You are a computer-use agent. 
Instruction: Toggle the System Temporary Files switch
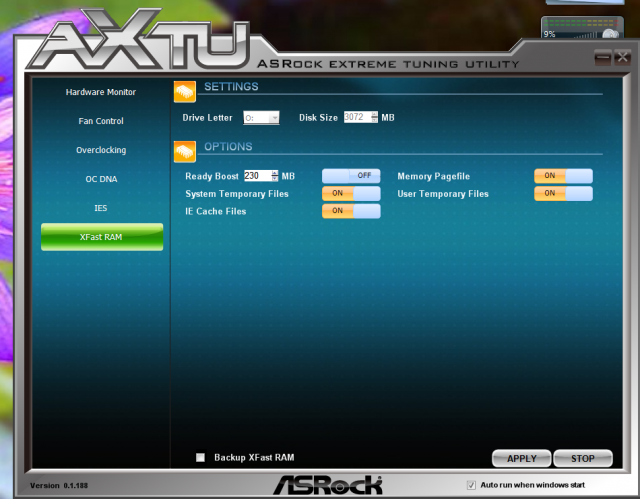[351, 193]
